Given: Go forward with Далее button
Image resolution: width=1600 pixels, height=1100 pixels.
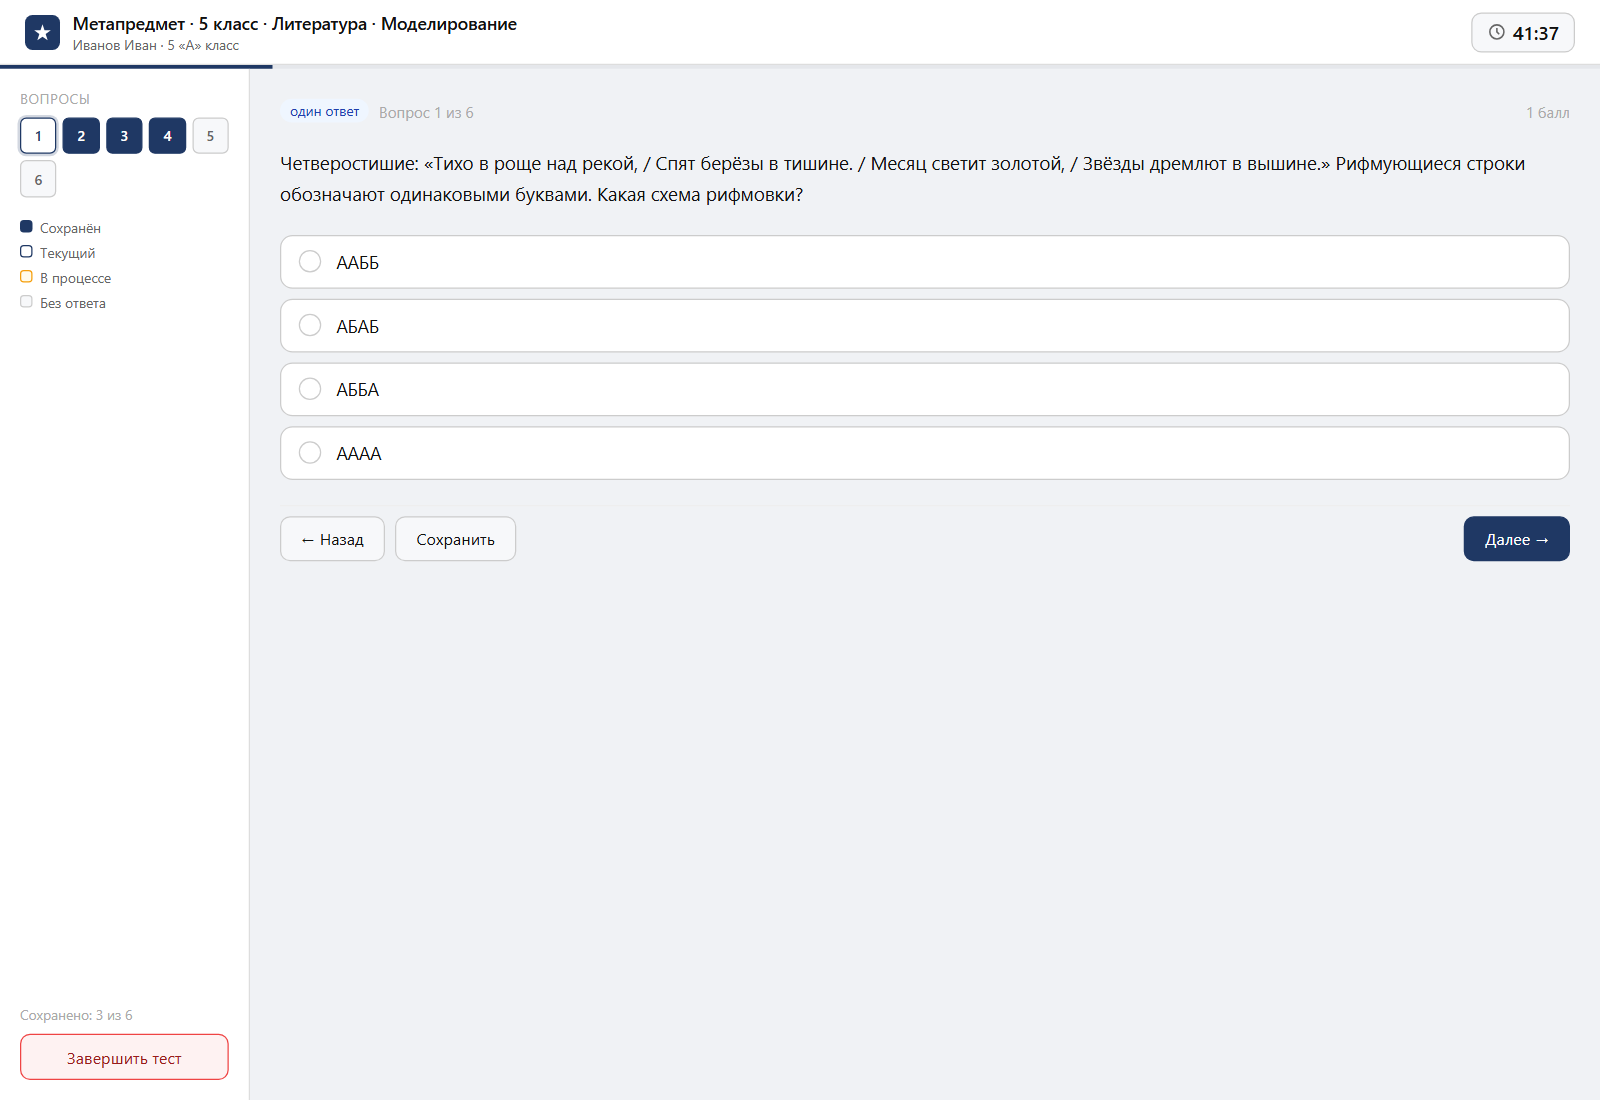Looking at the screenshot, I should [1516, 539].
